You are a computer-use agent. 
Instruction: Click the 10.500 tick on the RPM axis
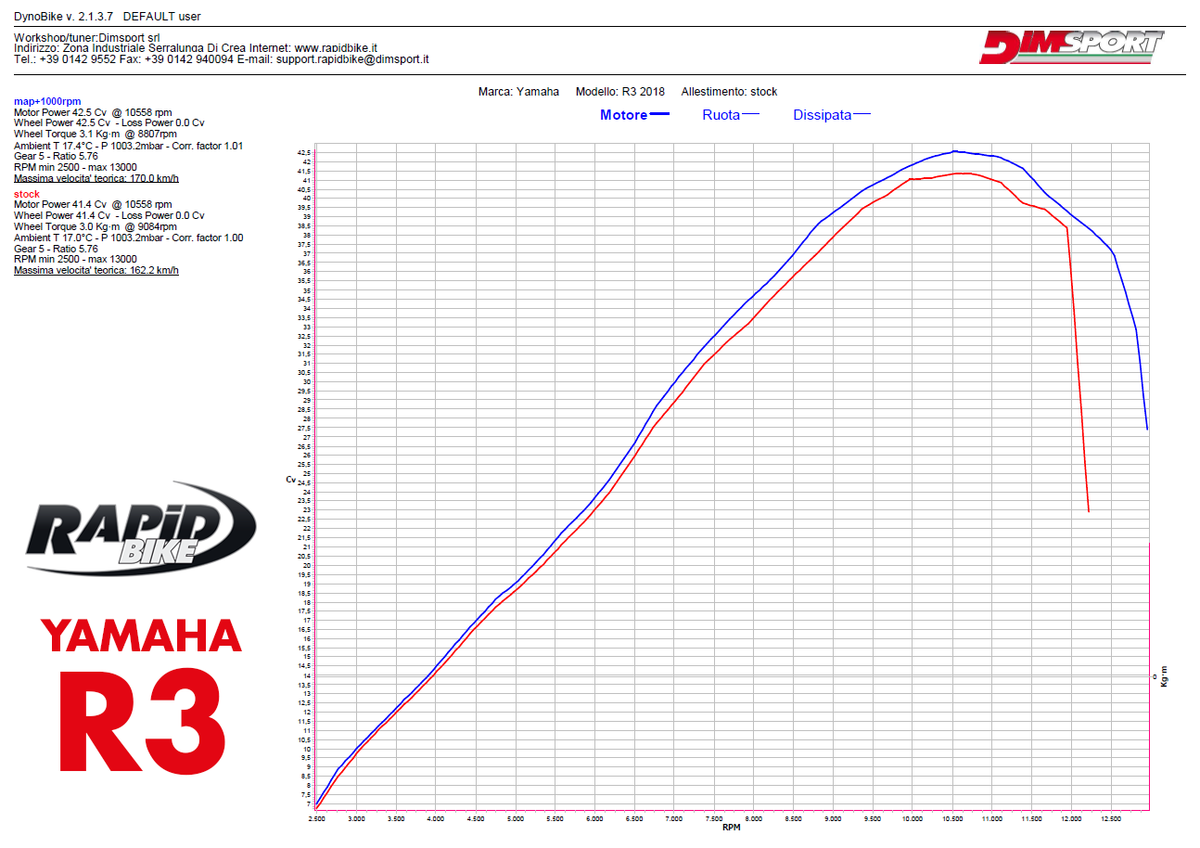click(953, 819)
